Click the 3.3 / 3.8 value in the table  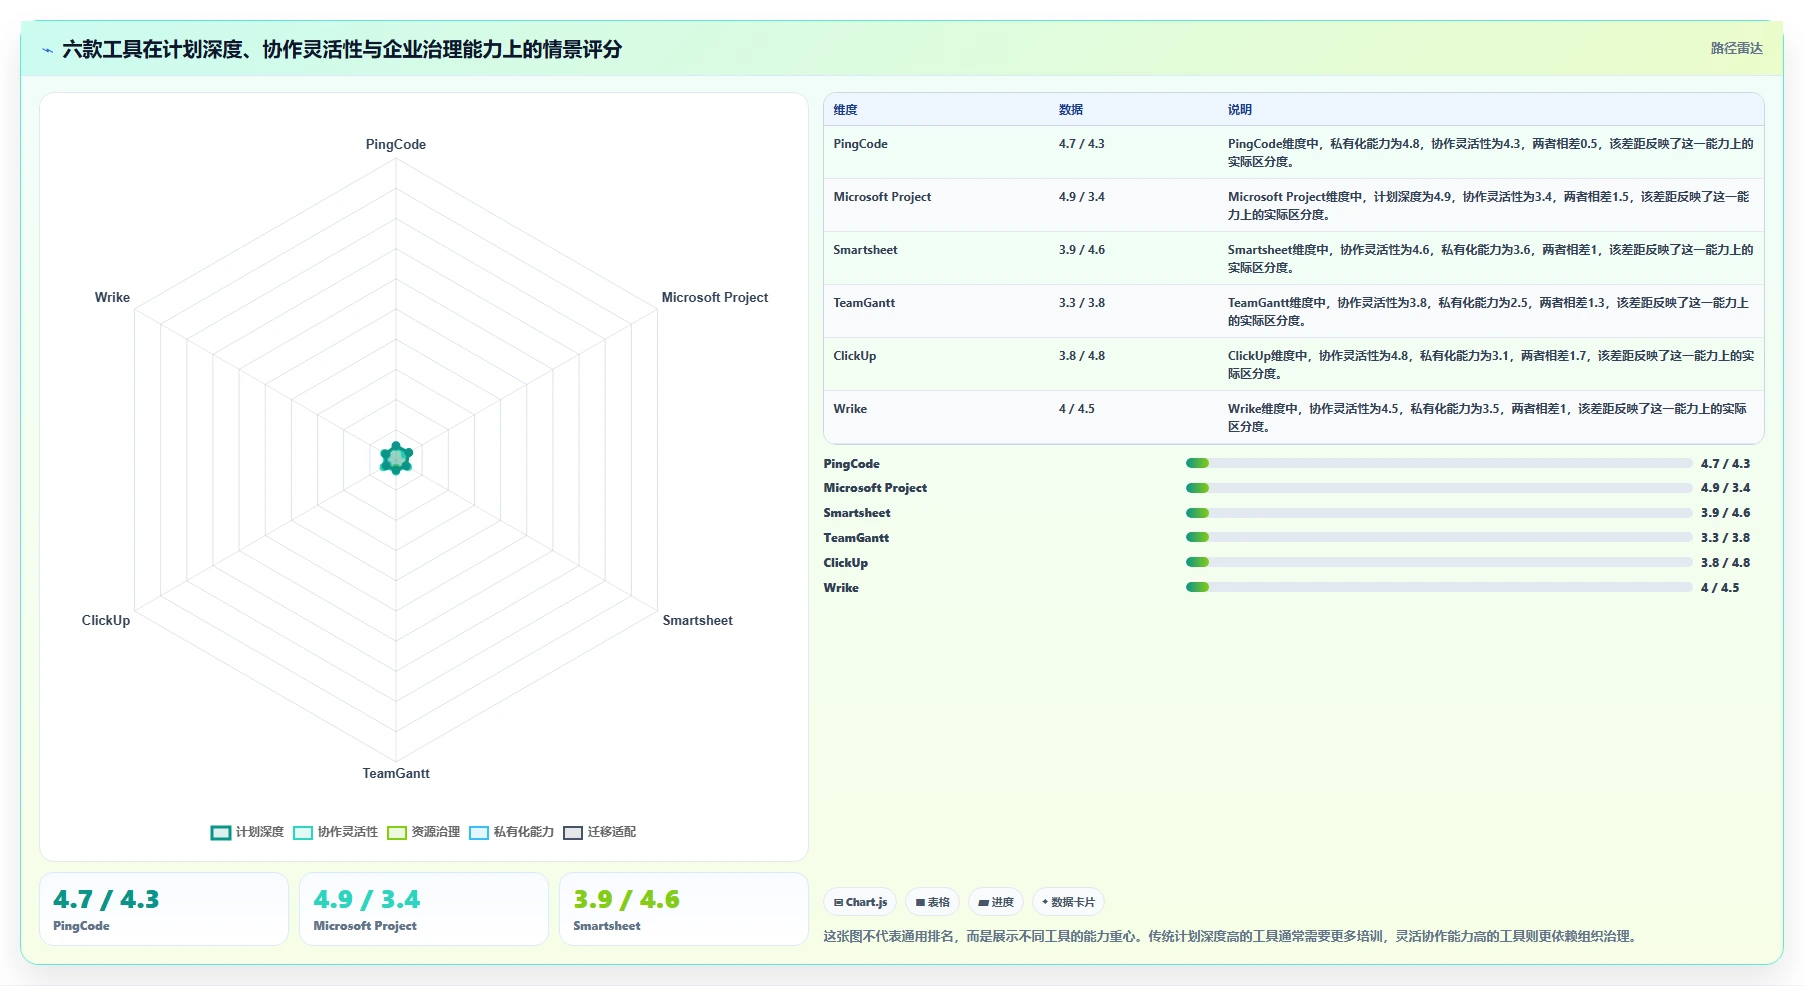1082,303
